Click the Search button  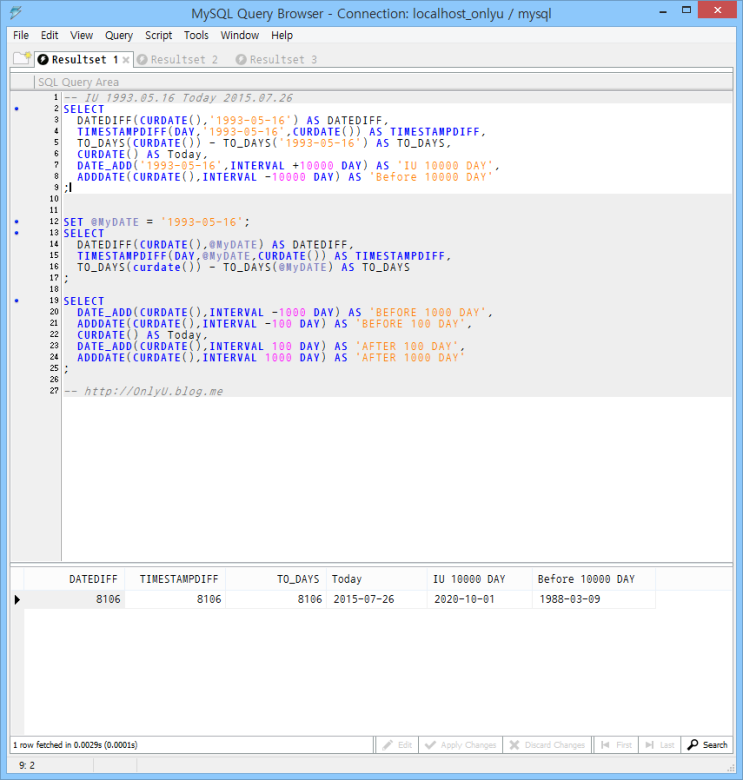[x=707, y=745]
